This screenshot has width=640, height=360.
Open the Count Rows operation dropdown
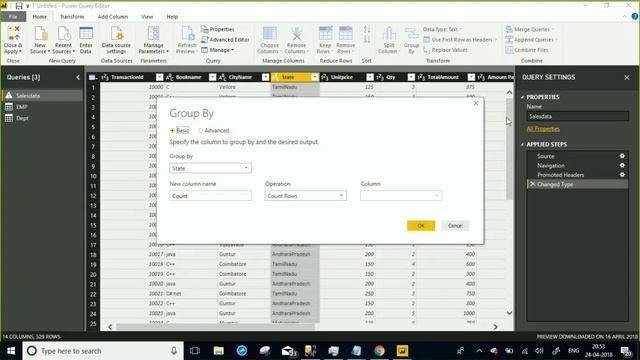coord(305,196)
